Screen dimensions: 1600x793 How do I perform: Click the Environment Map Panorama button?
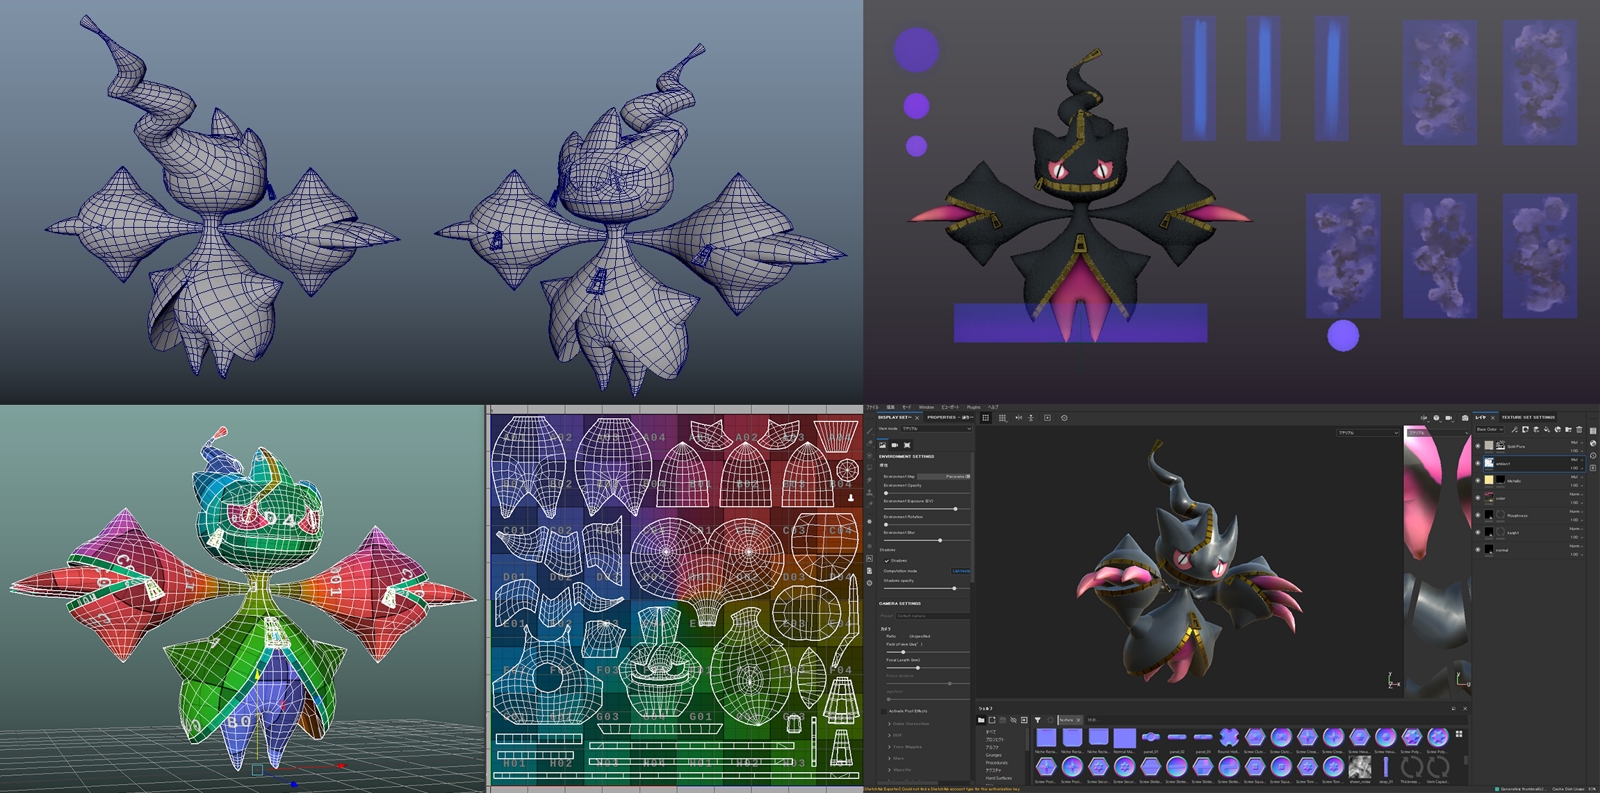943,476
